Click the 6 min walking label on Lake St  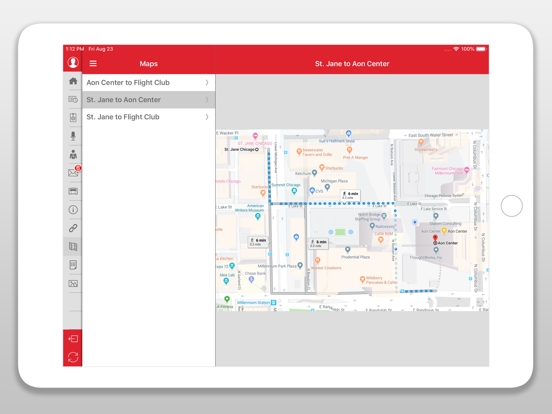tap(350, 195)
